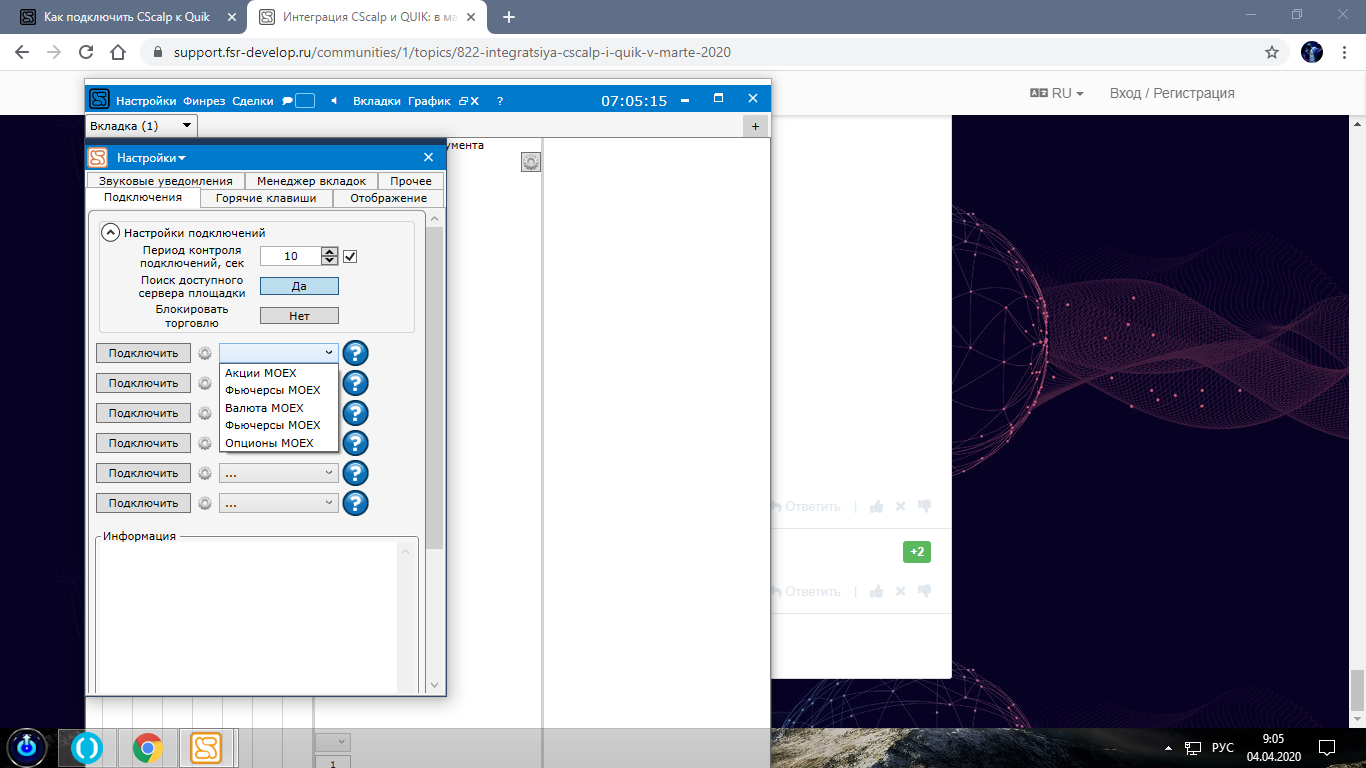
Task: Open CScalp app from the taskbar
Action: [x=207, y=747]
